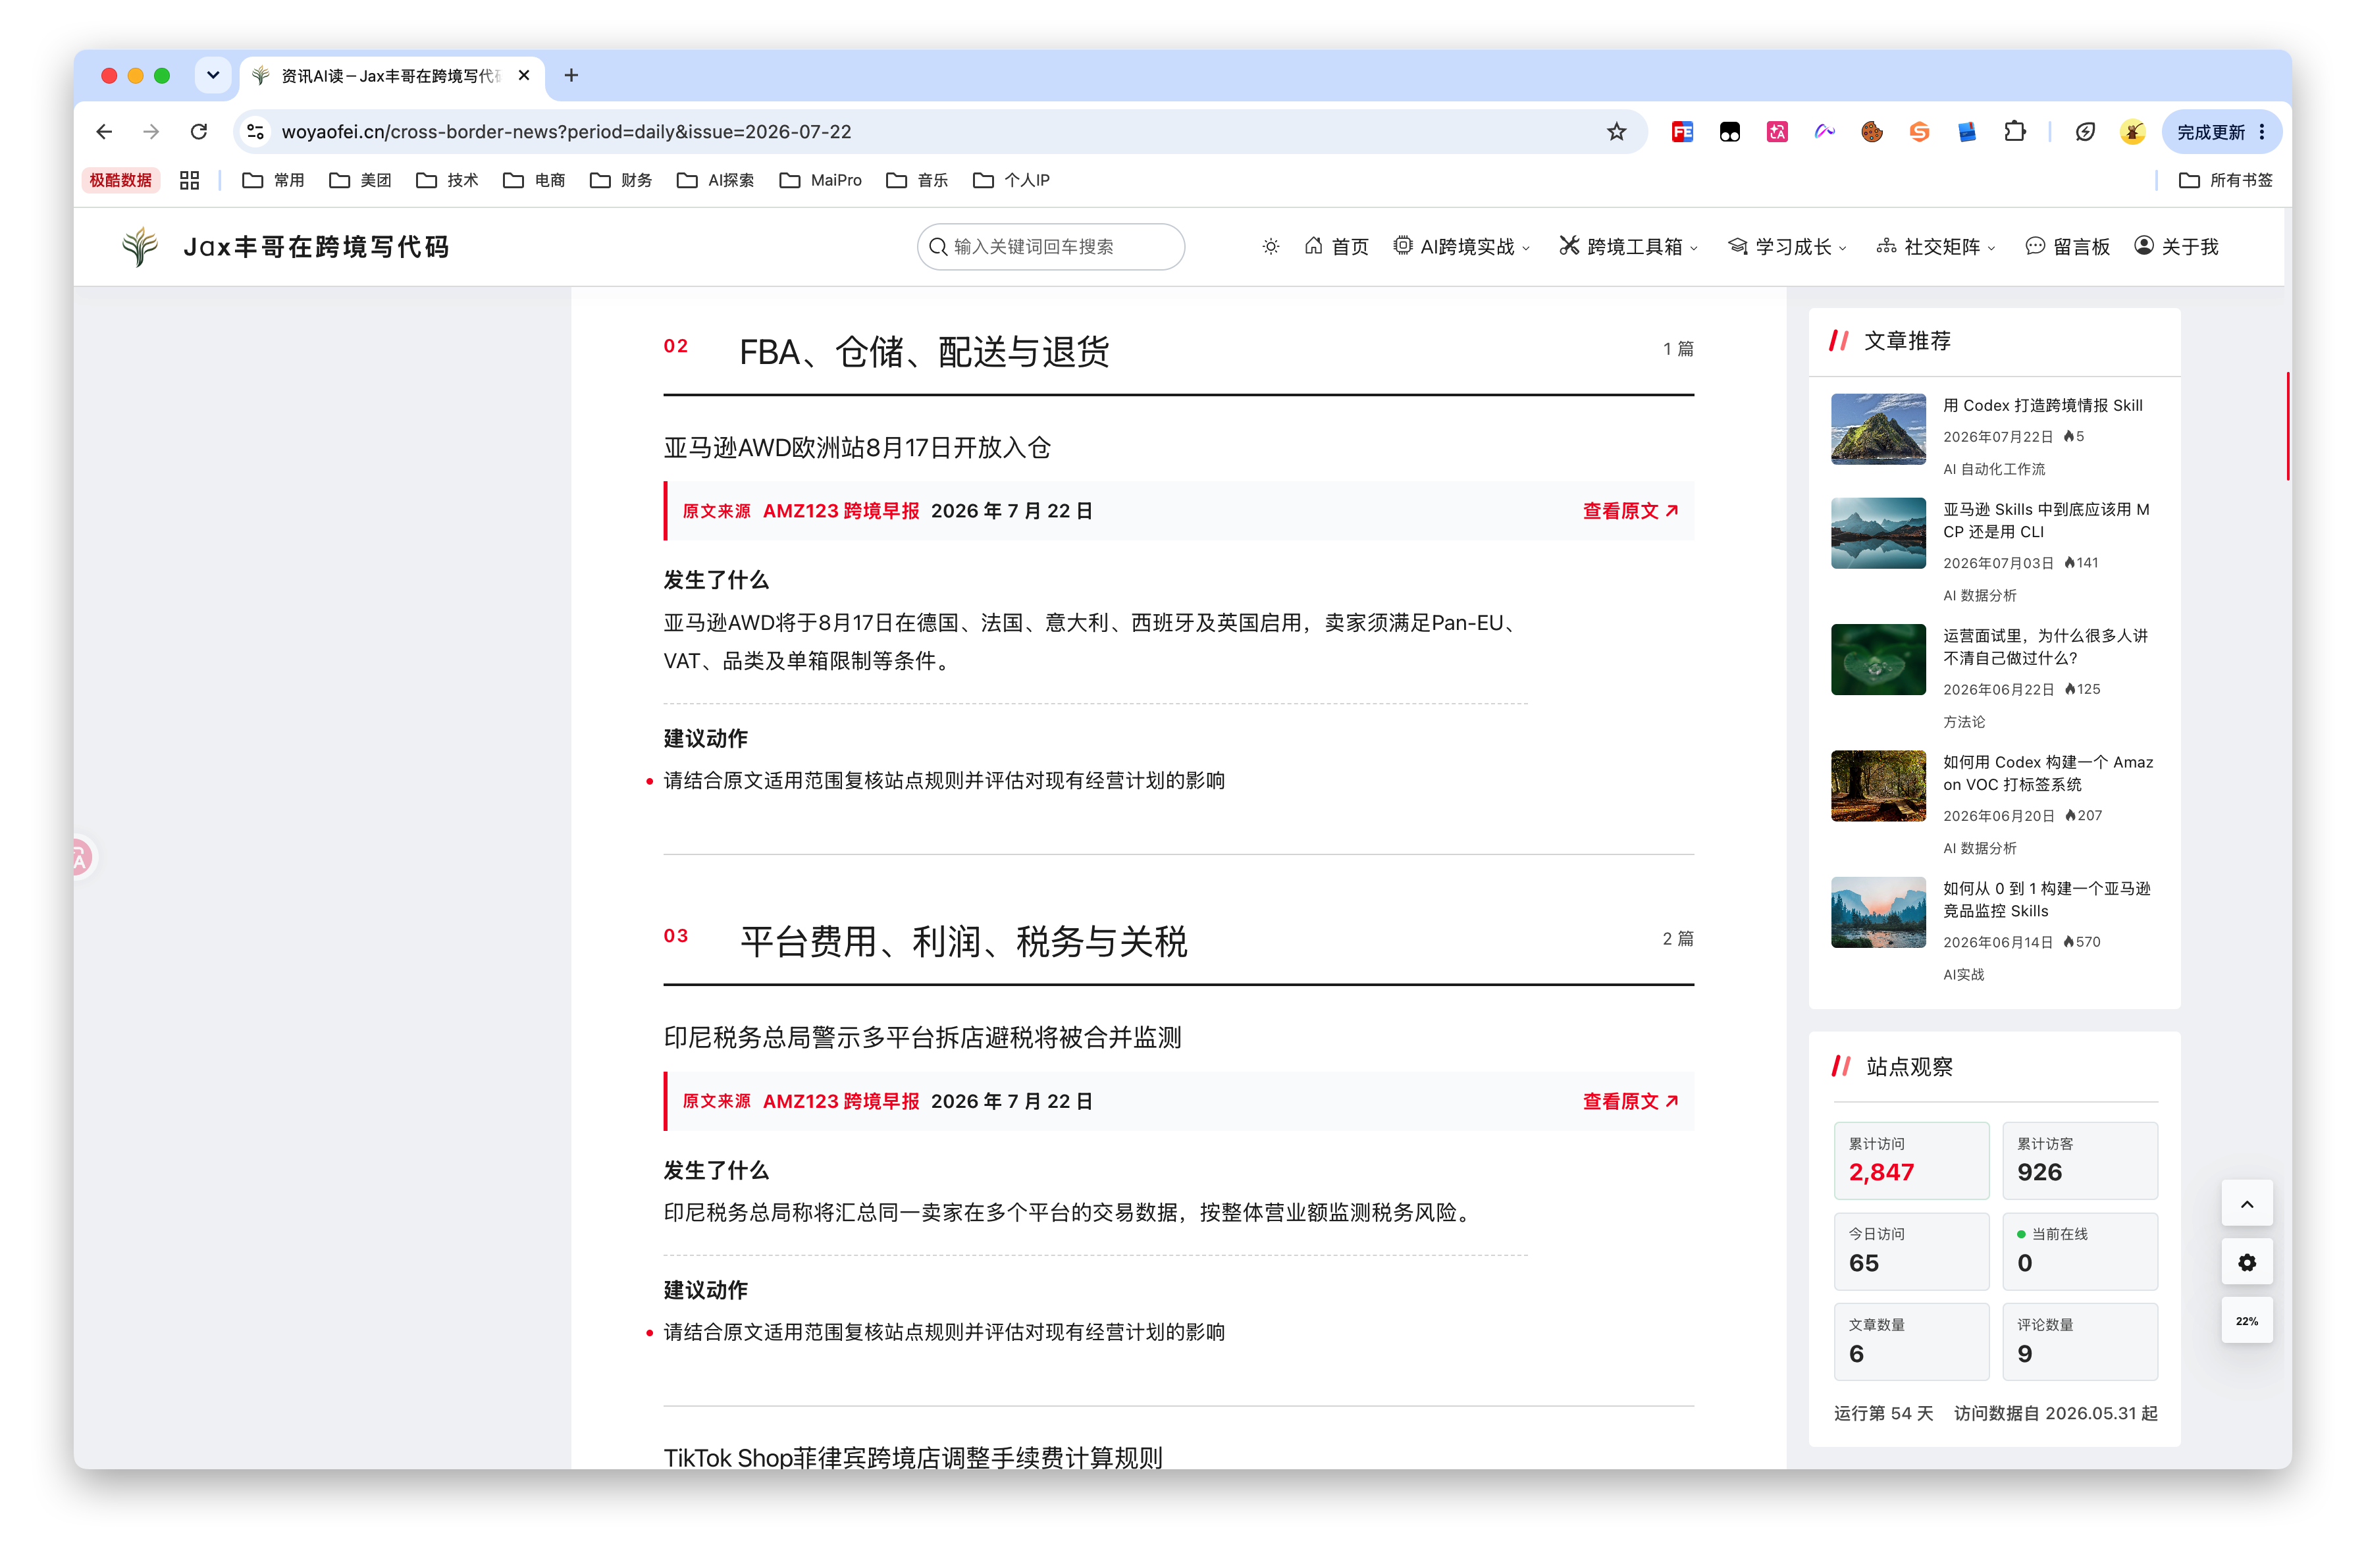This screenshot has width=2366, height=1568.
Task: Jump back to top with arrow button
Action: click(2247, 1204)
